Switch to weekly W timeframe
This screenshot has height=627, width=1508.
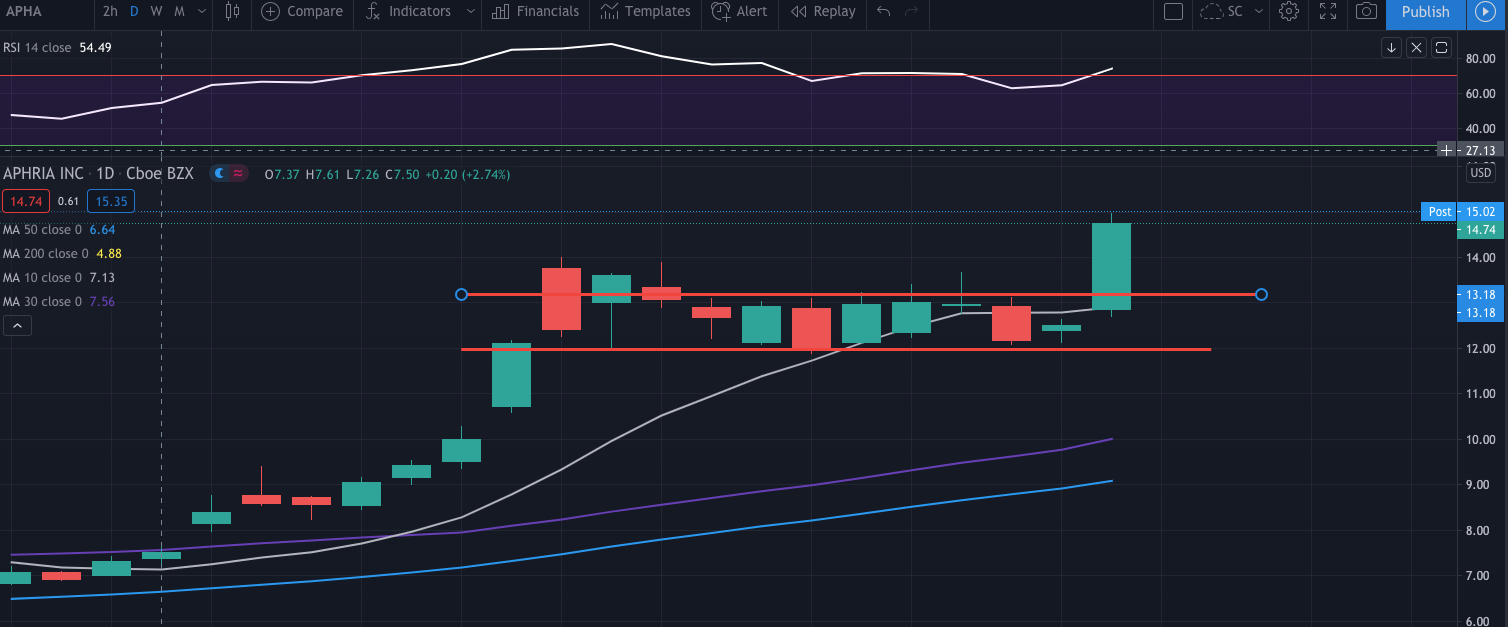[156, 12]
